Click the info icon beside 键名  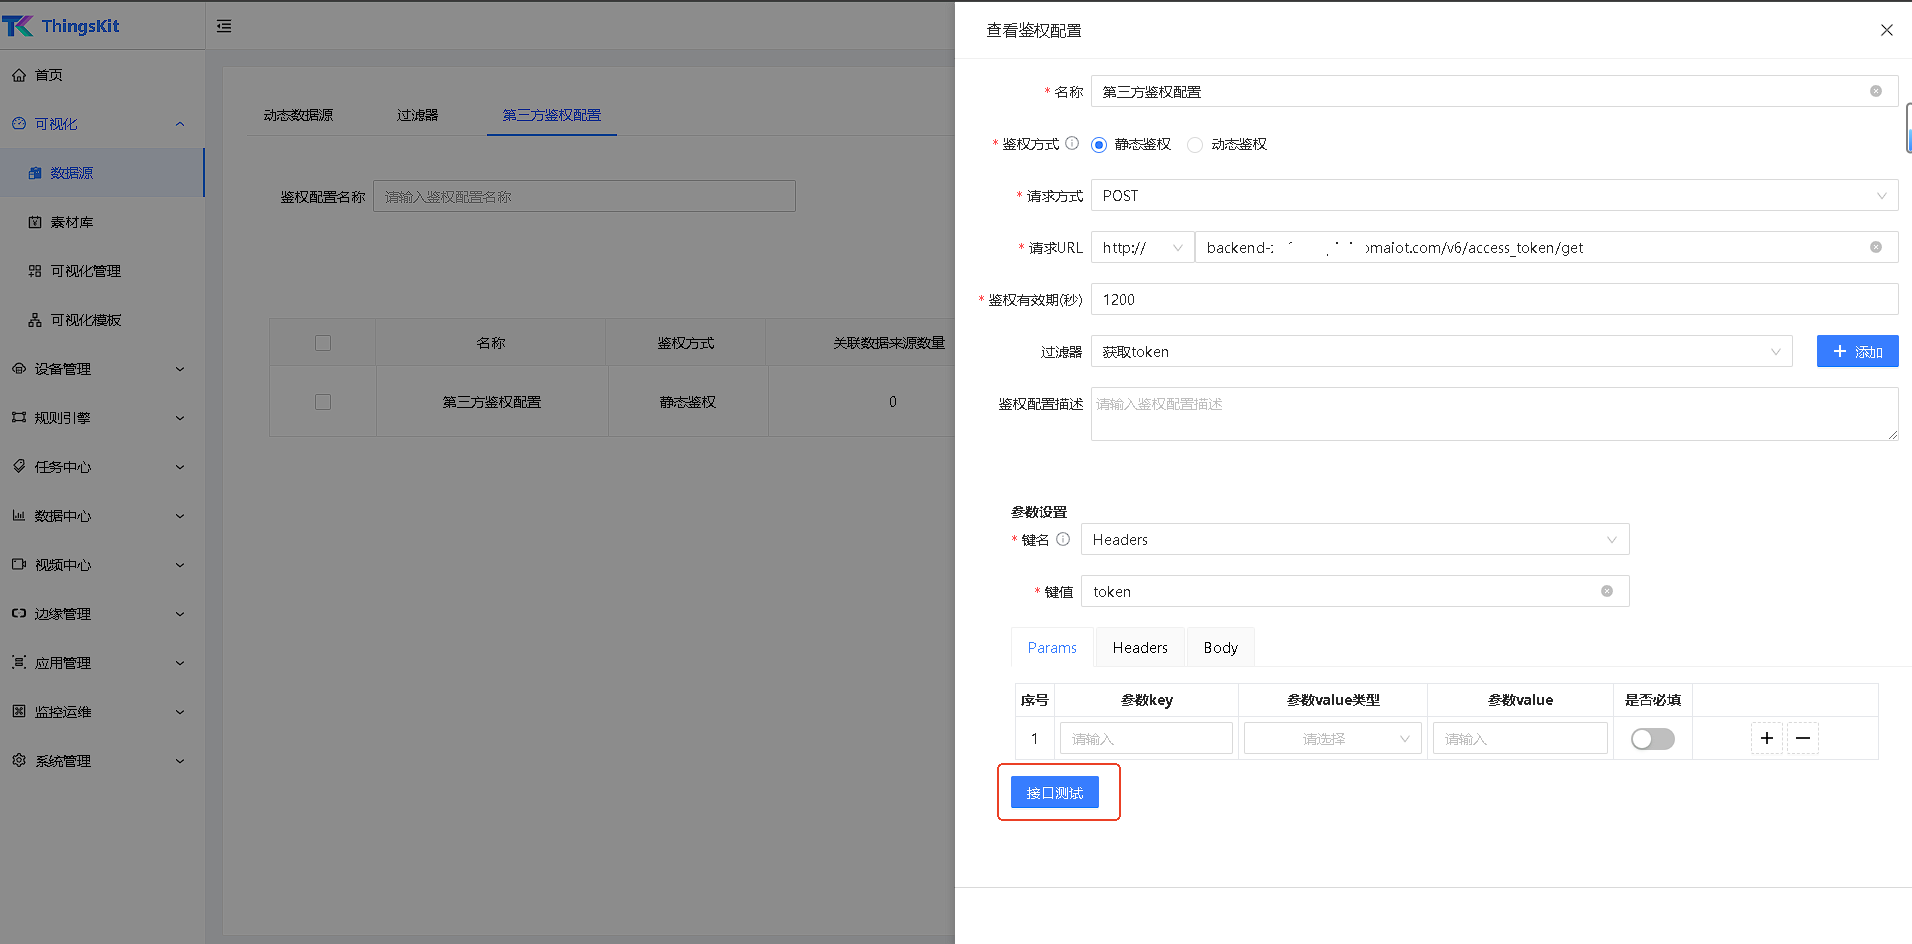(x=1063, y=539)
